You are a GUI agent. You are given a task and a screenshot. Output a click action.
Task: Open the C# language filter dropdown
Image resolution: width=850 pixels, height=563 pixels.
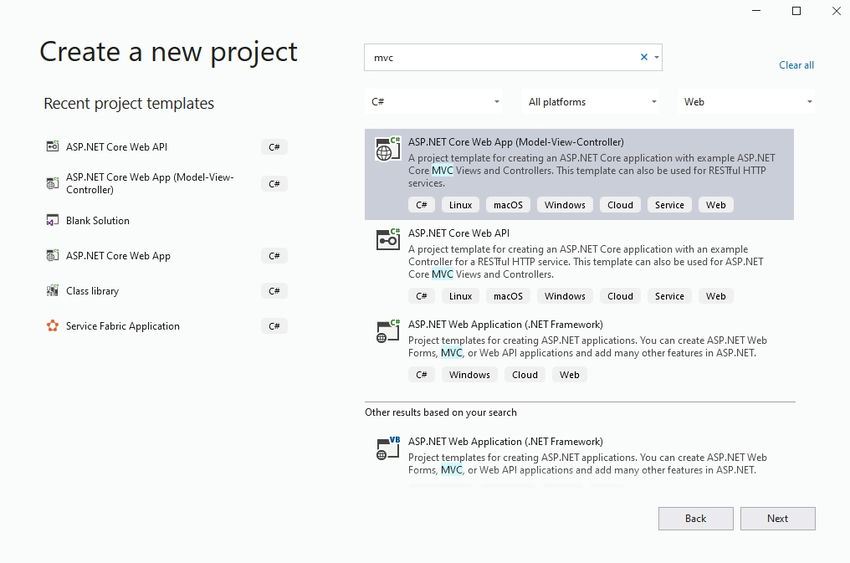[x=433, y=102]
